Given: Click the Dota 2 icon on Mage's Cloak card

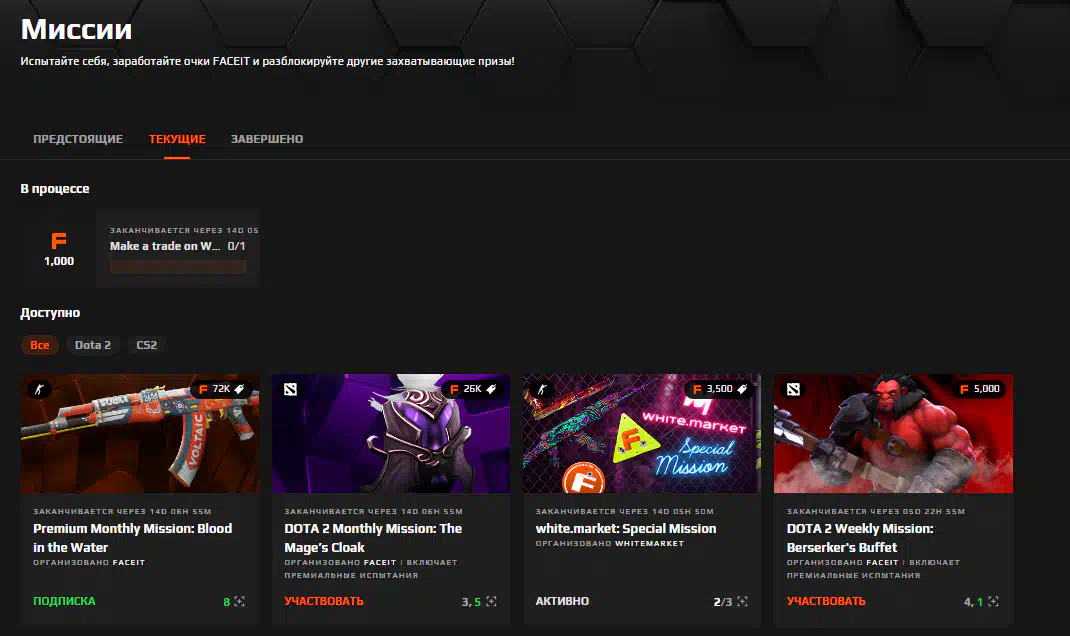Looking at the screenshot, I should point(291,390).
